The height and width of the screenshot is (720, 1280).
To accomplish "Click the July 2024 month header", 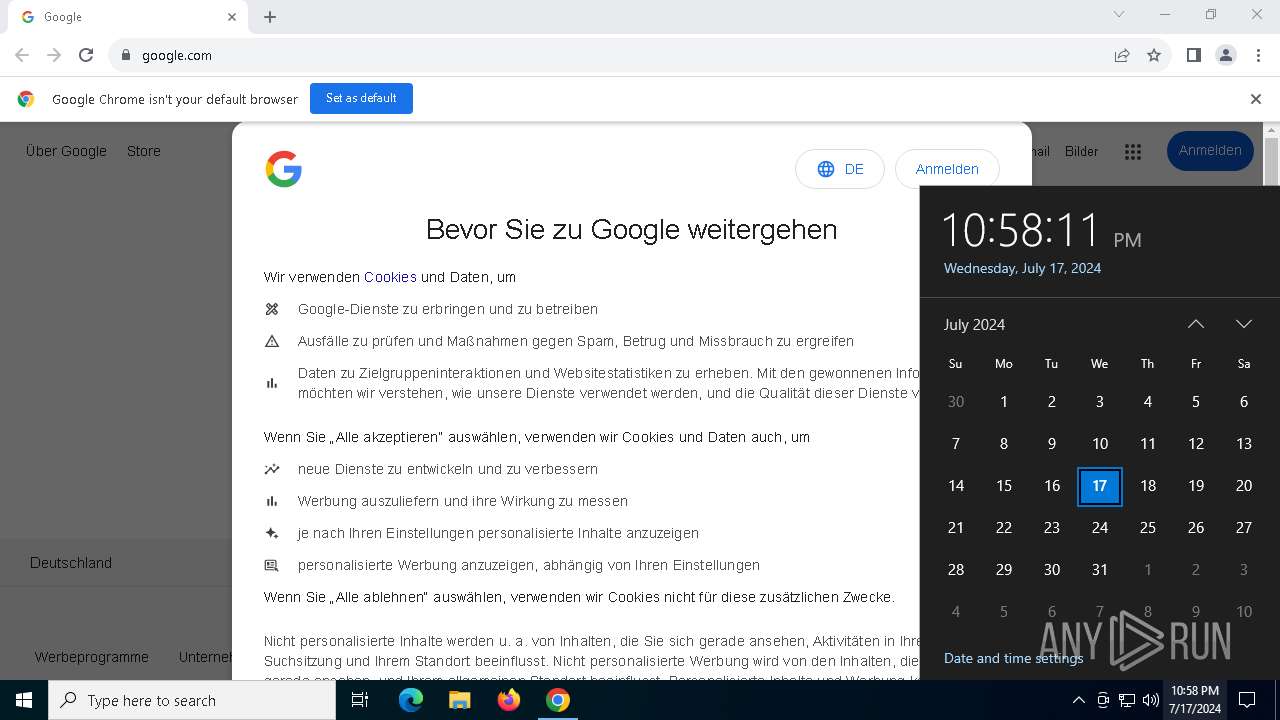I will click(974, 324).
